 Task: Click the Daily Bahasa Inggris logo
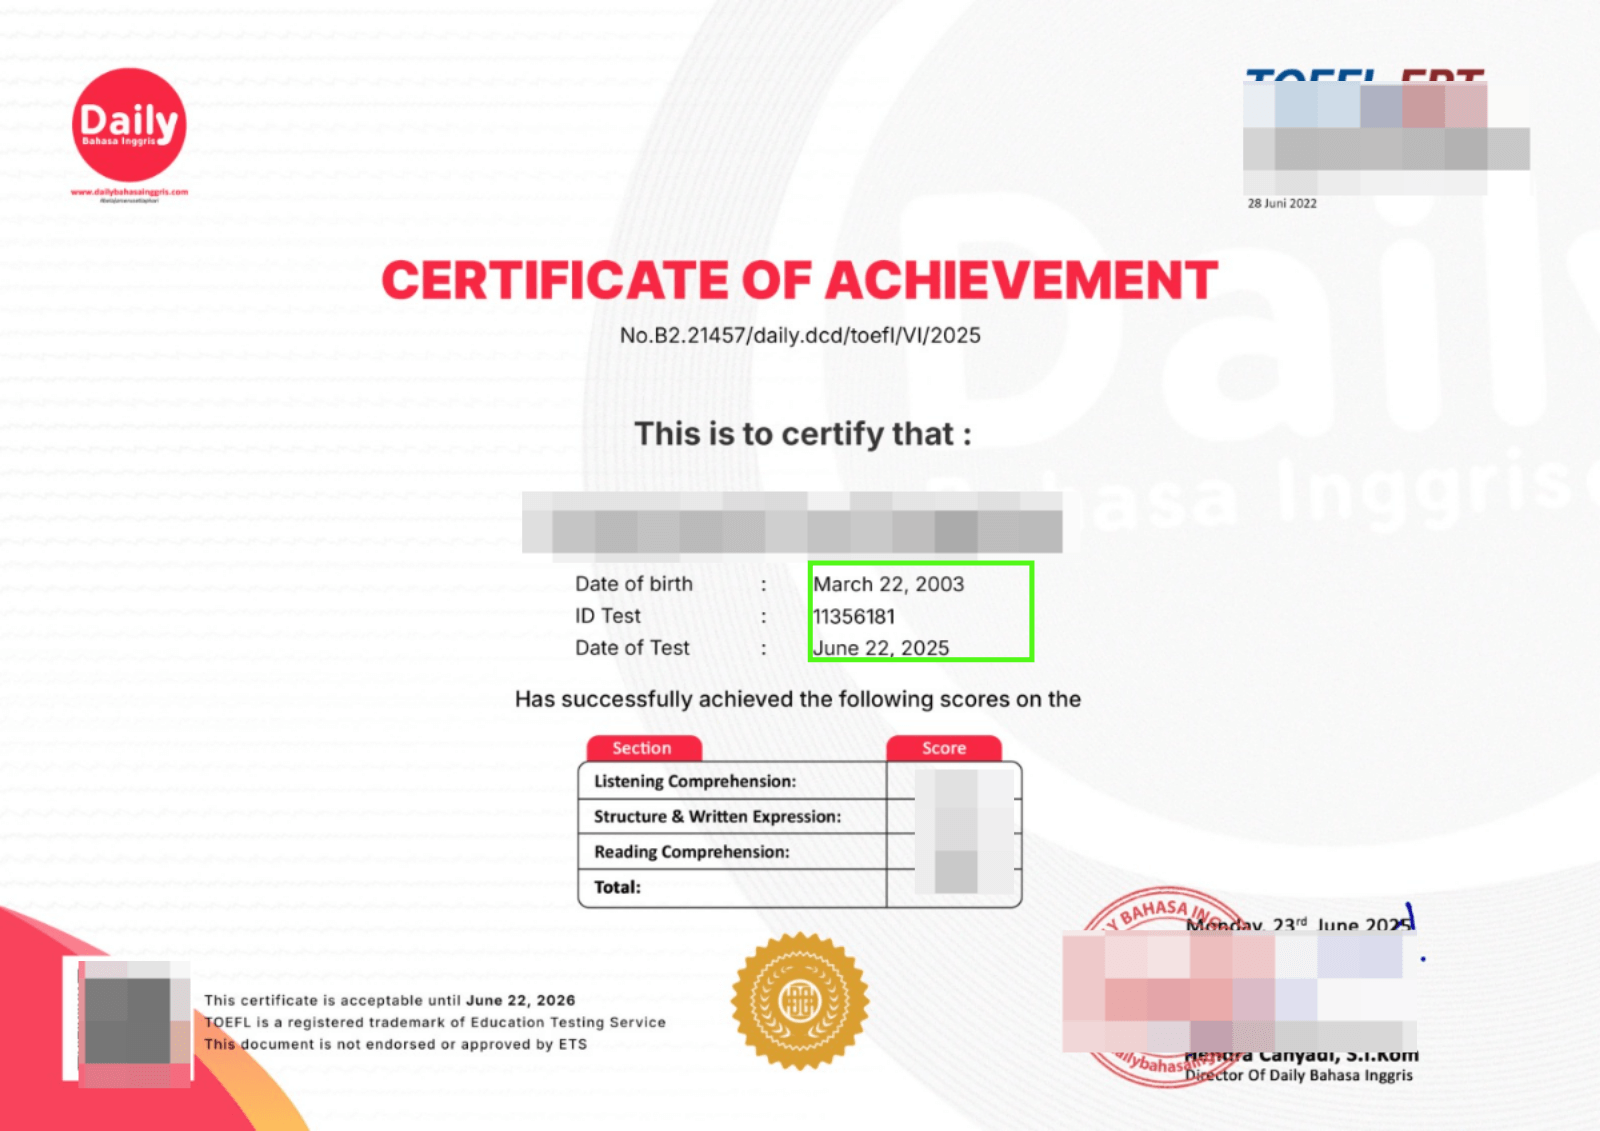[x=128, y=122]
